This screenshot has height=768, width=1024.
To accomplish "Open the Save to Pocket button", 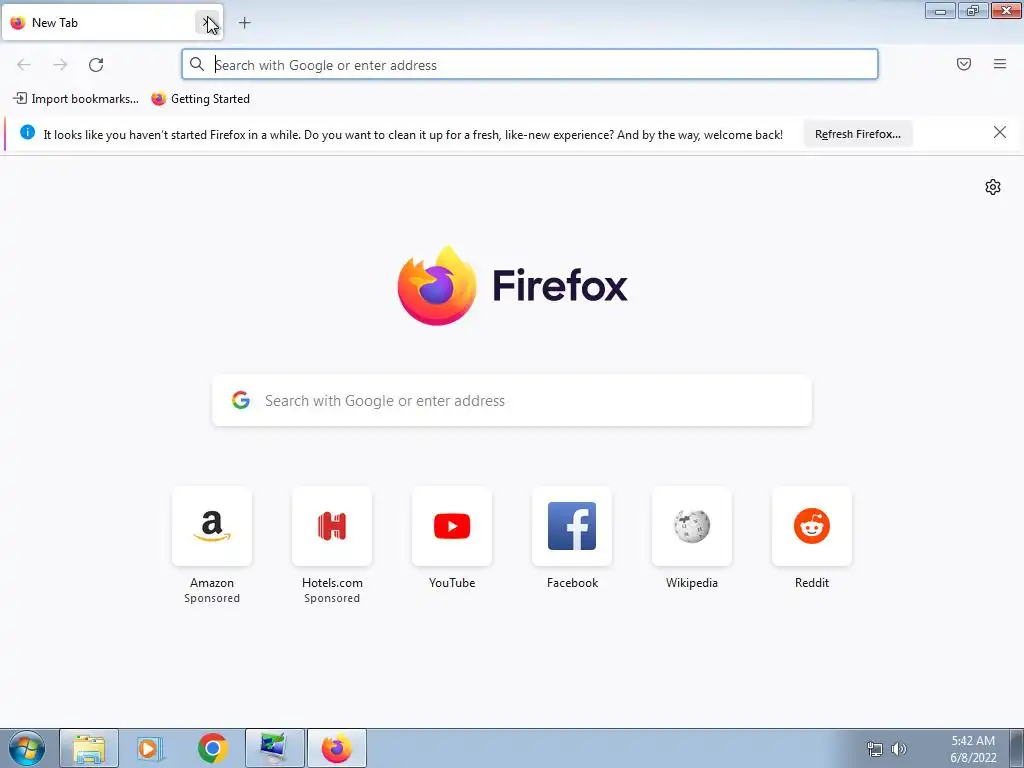I will click(964, 64).
